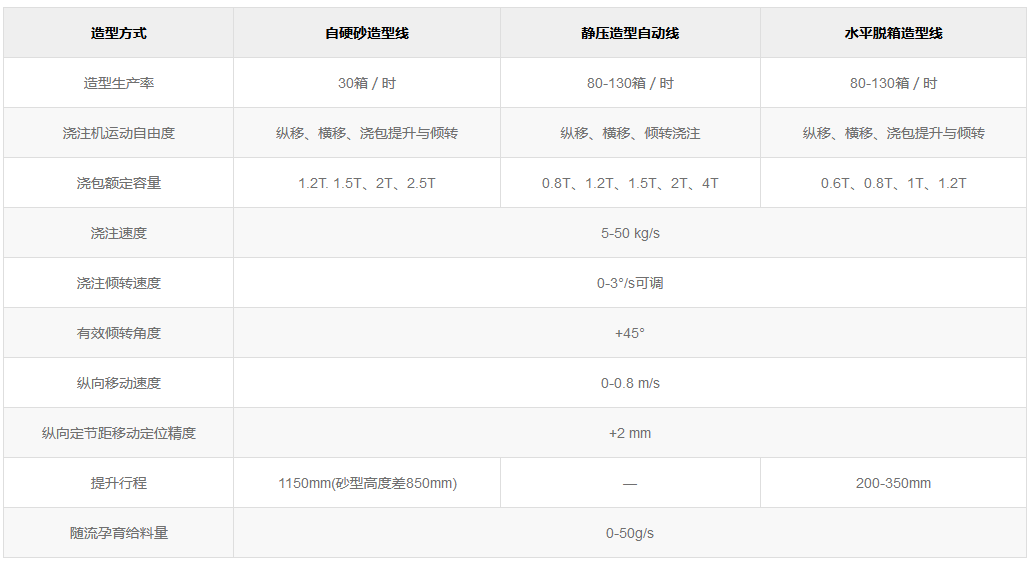1035x564 pixels.
Task: Select the 纵移、横移、倾转浇注 cell
Action: click(x=630, y=133)
